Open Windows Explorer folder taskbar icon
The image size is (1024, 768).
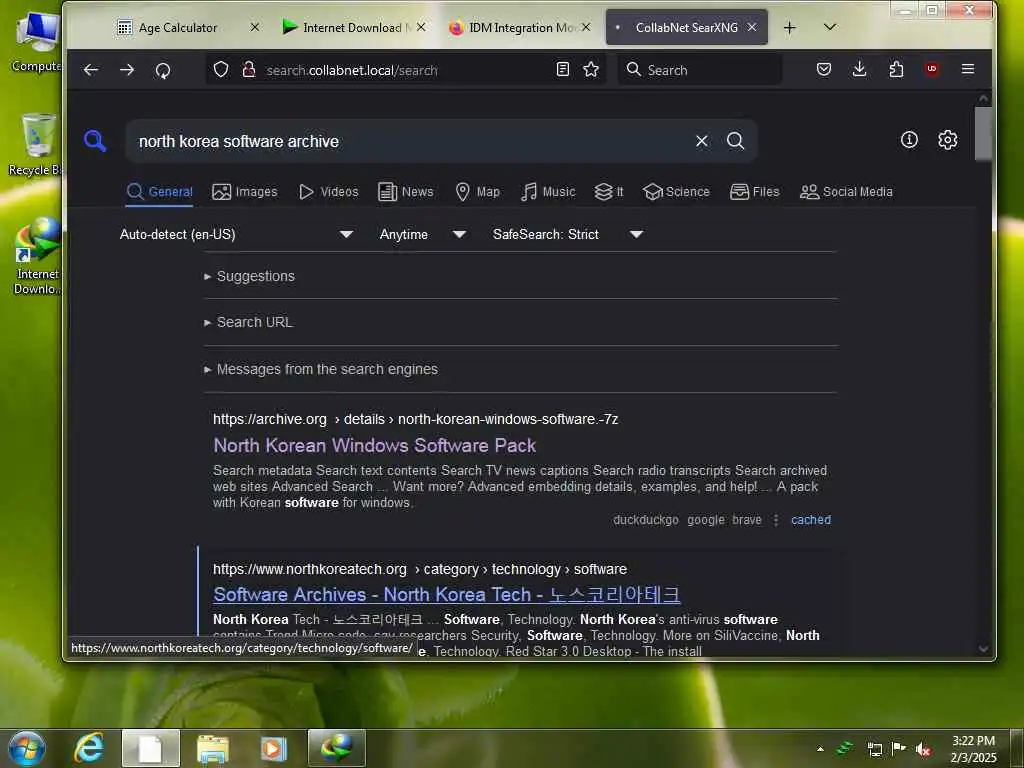click(x=213, y=748)
